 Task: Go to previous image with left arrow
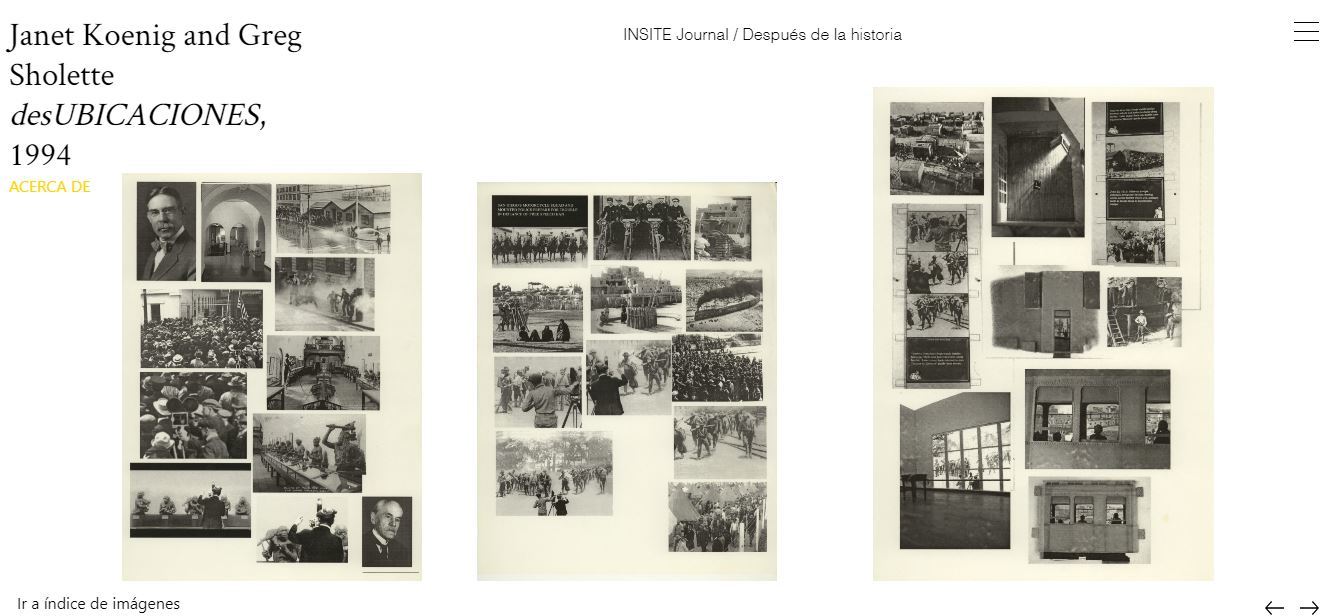point(1274,607)
